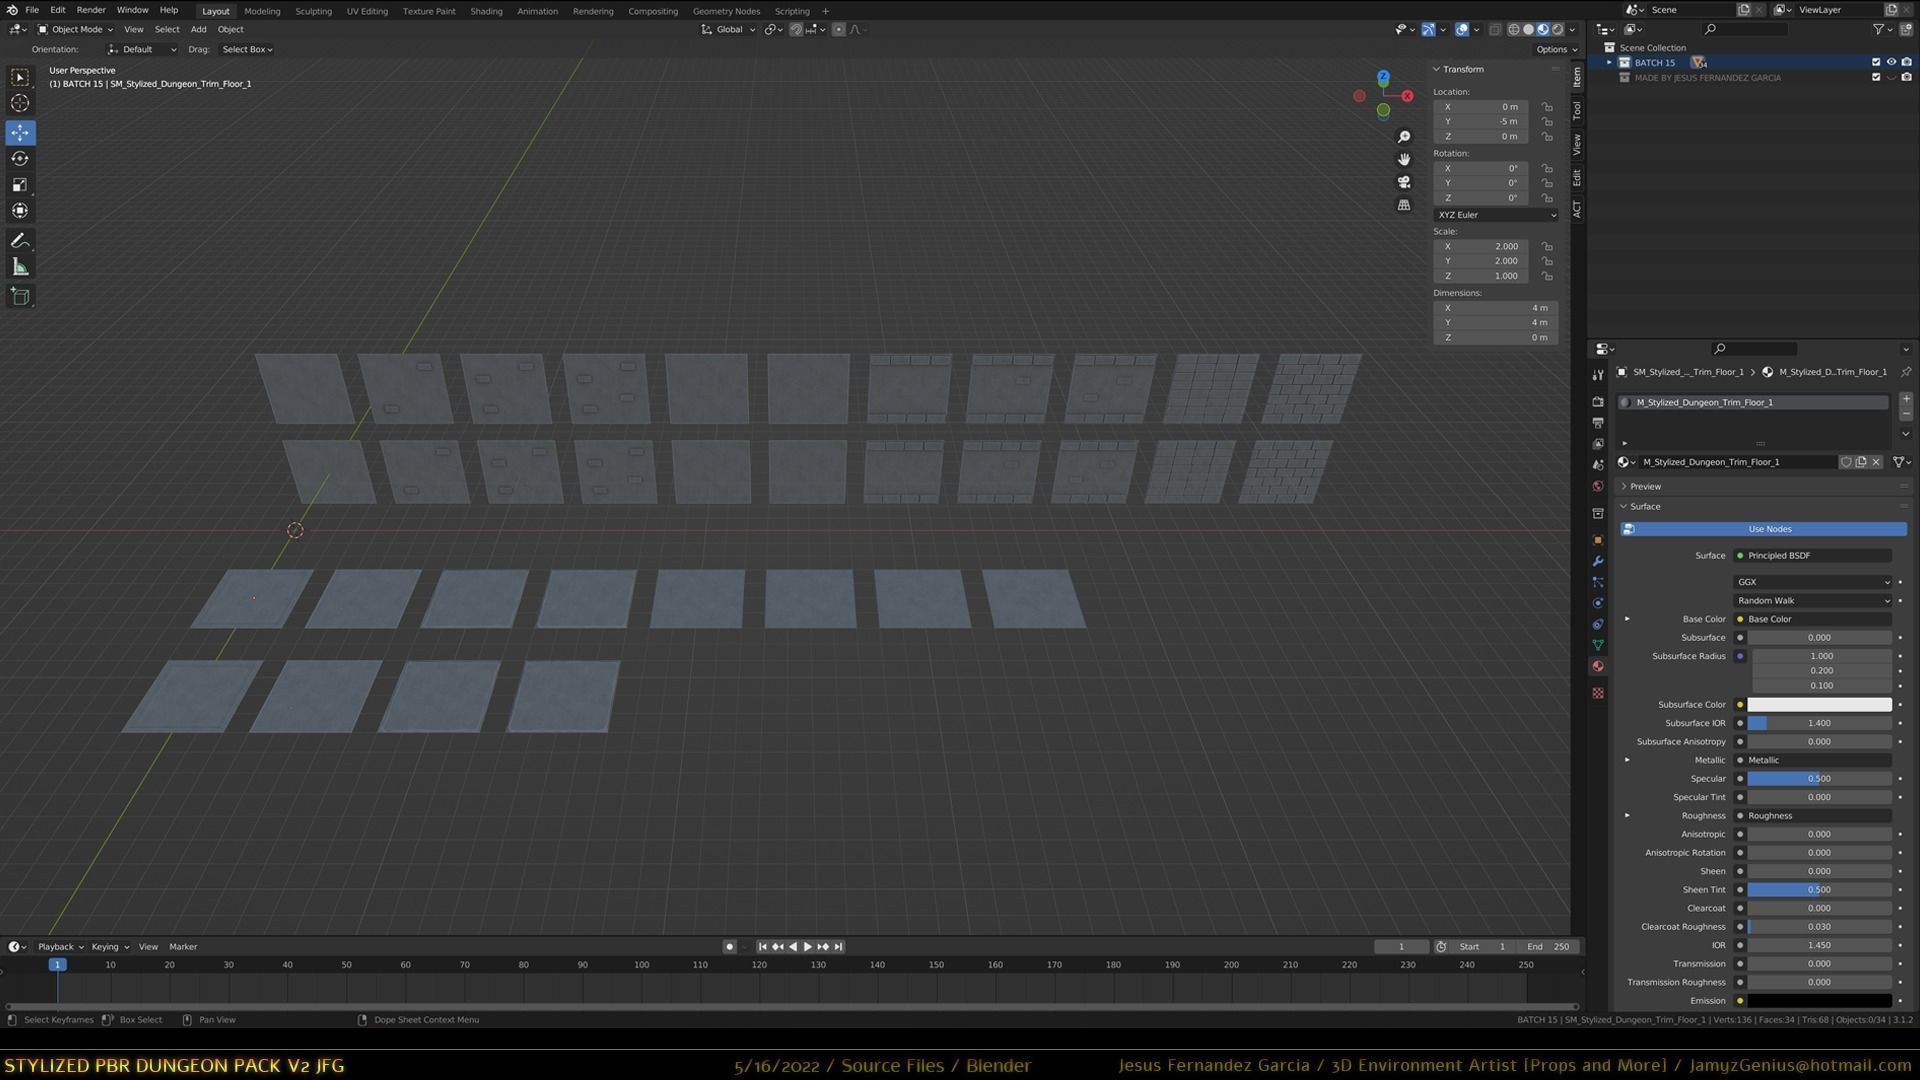This screenshot has height=1080, width=1920.
Task: Open viewport Add menu
Action: pos(198,29)
